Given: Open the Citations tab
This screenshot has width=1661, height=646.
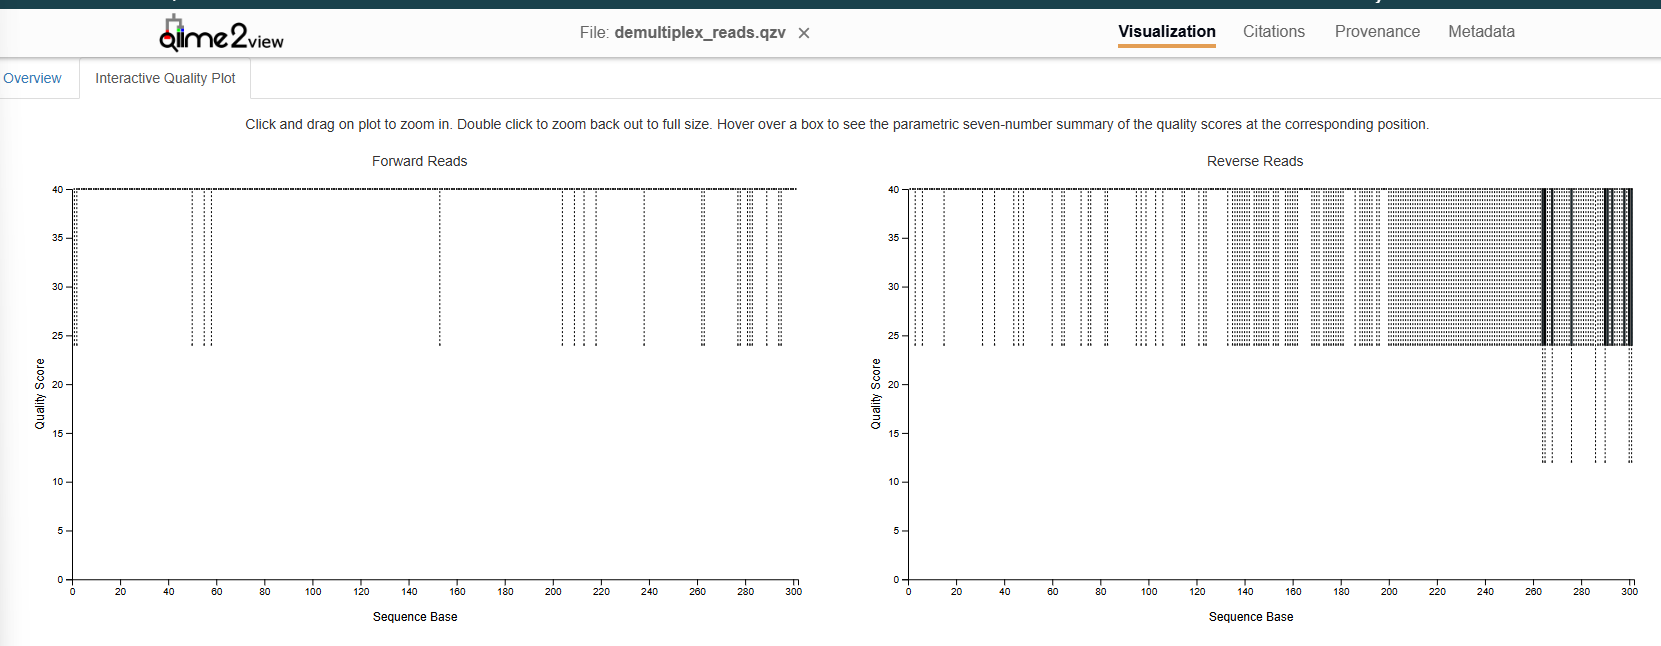Looking at the screenshot, I should coord(1273,32).
